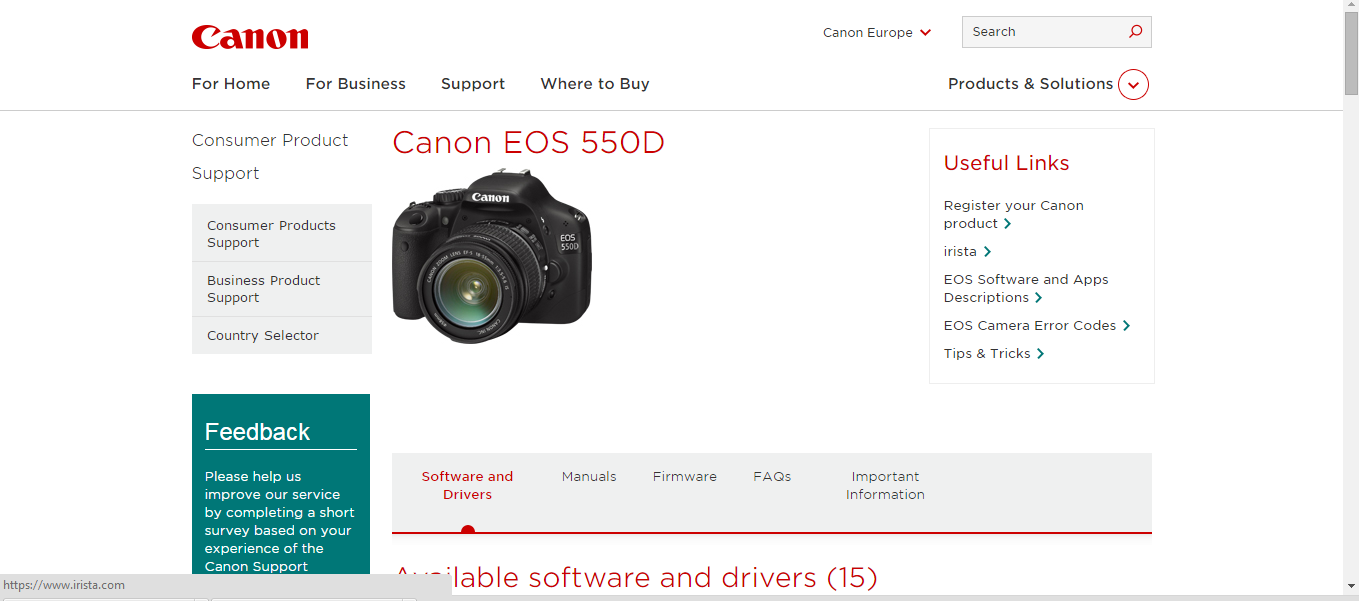
Task: Open EOS Software and Apps Descriptions
Action: [1026, 288]
